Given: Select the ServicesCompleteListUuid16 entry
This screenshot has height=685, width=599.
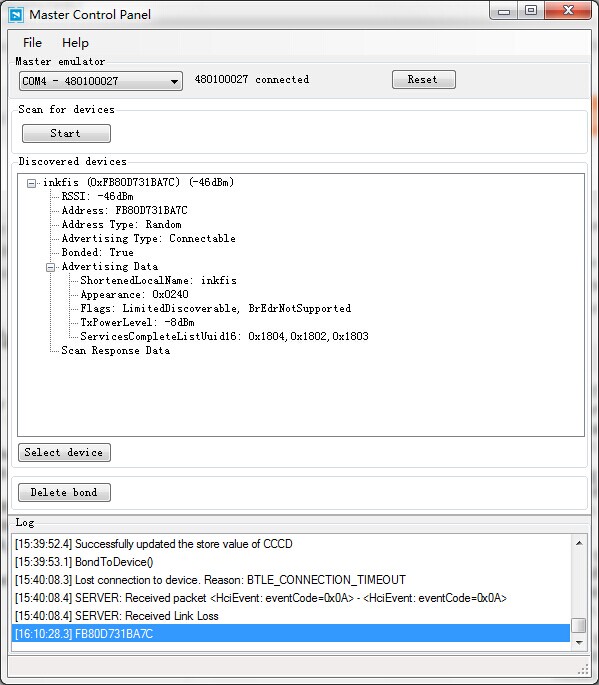Looking at the screenshot, I should pyautogui.click(x=224, y=336).
